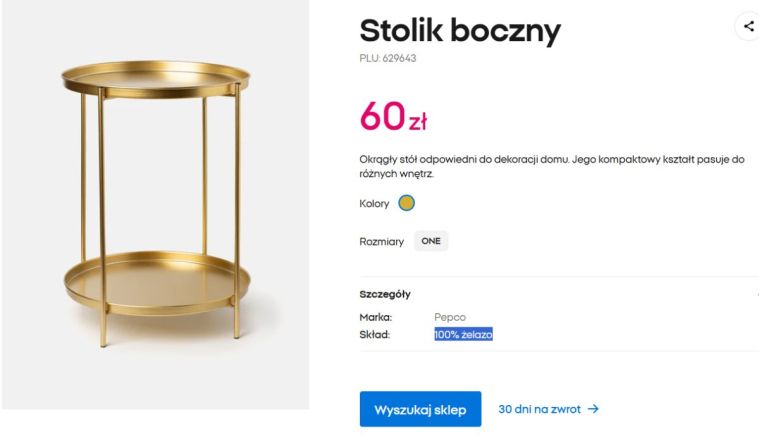Click the highlighted 100% żelazo text

tap(463, 334)
